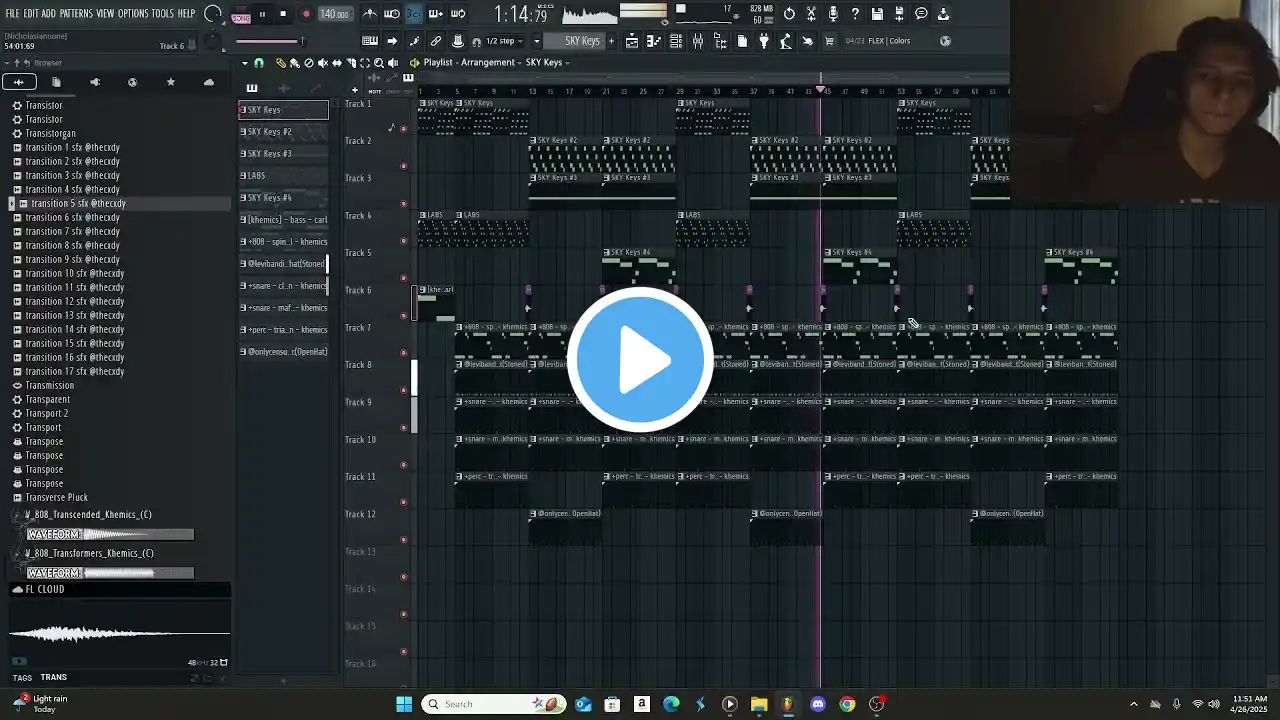Select the browser cloud tab icon
1280x720 pixels.
(209, 82)
